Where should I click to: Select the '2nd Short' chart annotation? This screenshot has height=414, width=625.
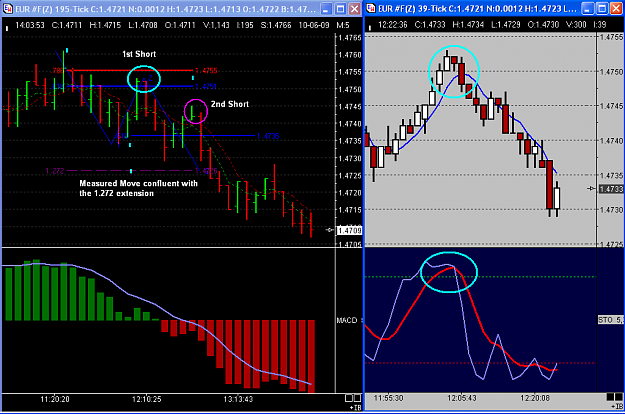230,104
